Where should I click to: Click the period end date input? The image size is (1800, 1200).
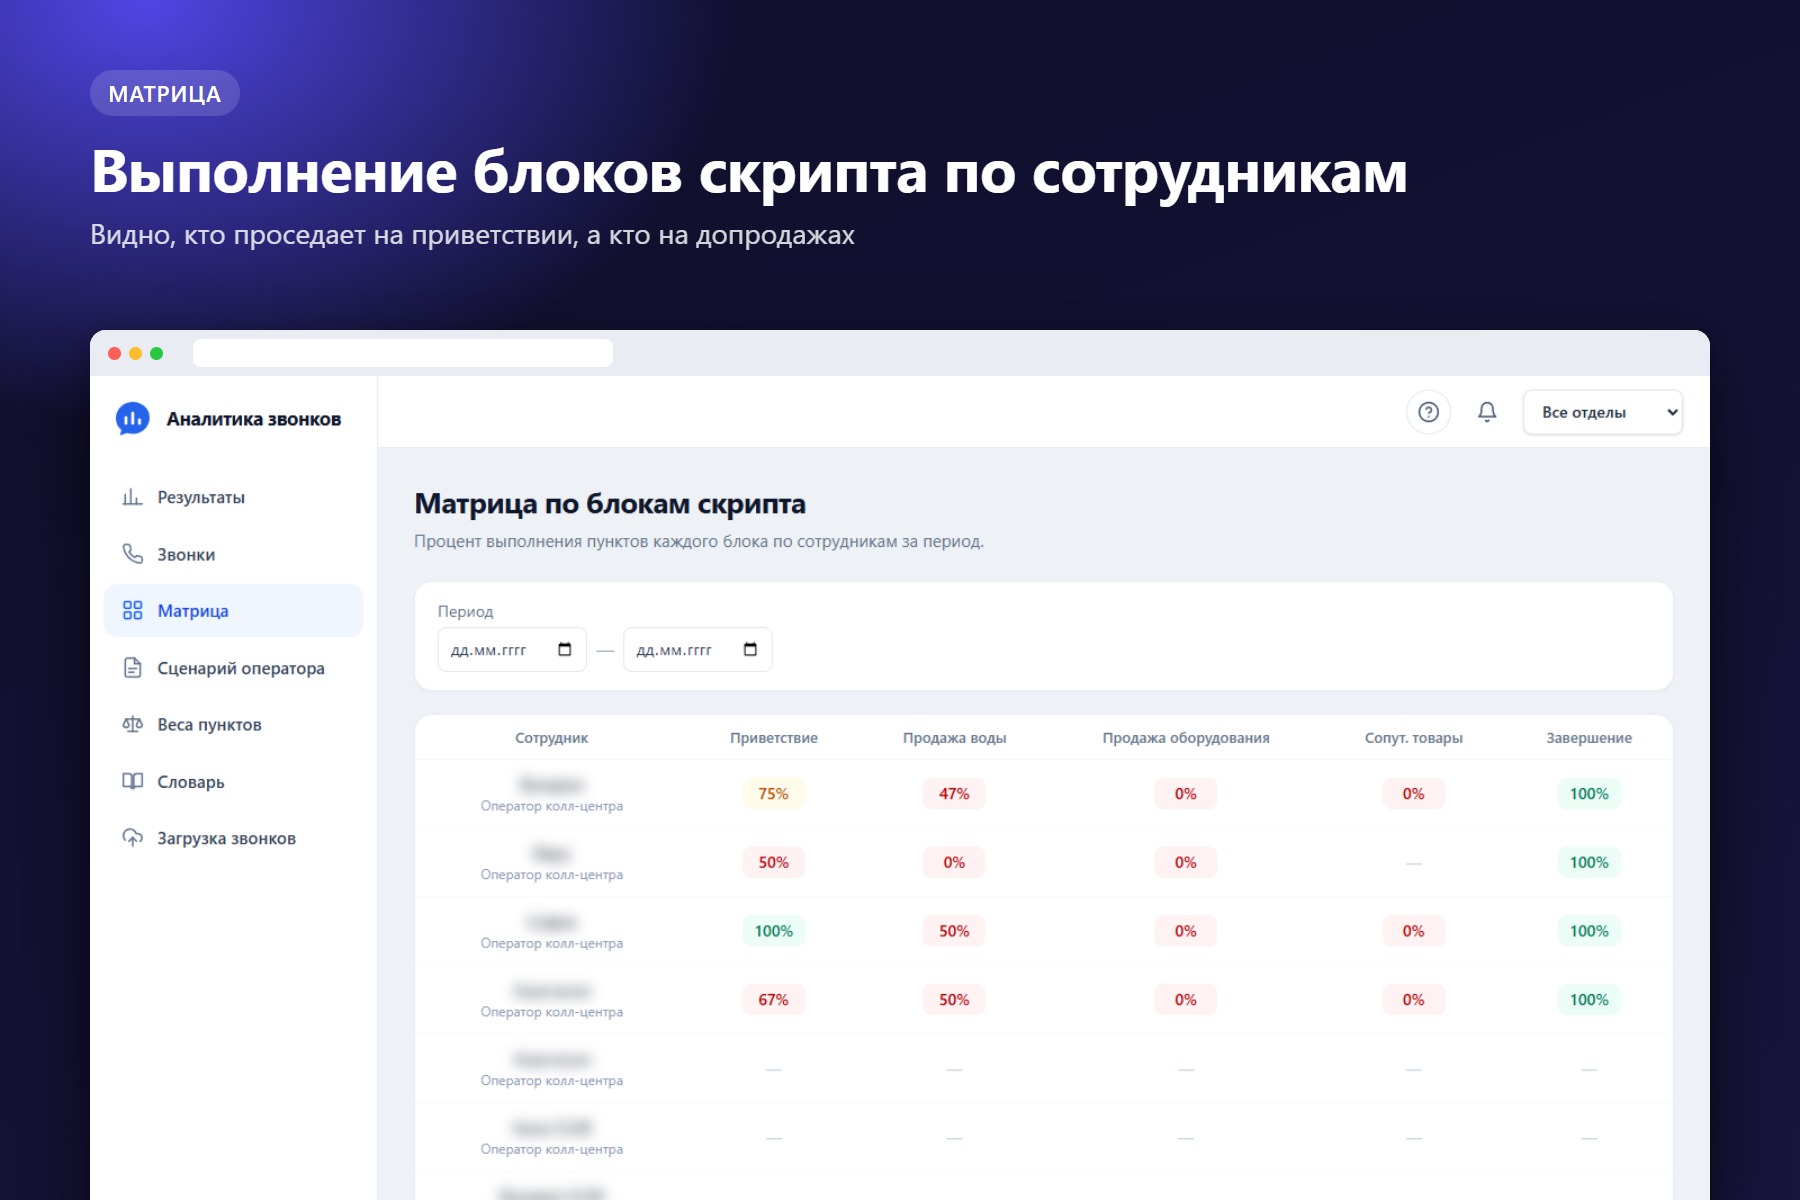(x=698, y=649)
